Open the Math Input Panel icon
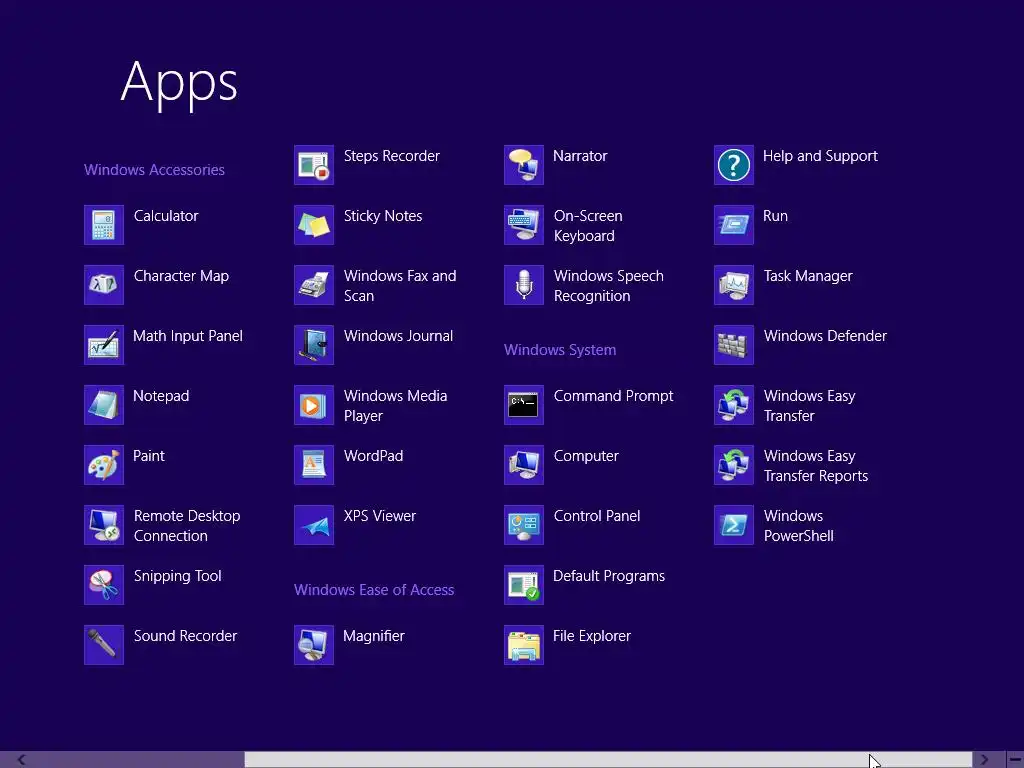The height and width of the screenshot is (768, 1024). point(104,345)
